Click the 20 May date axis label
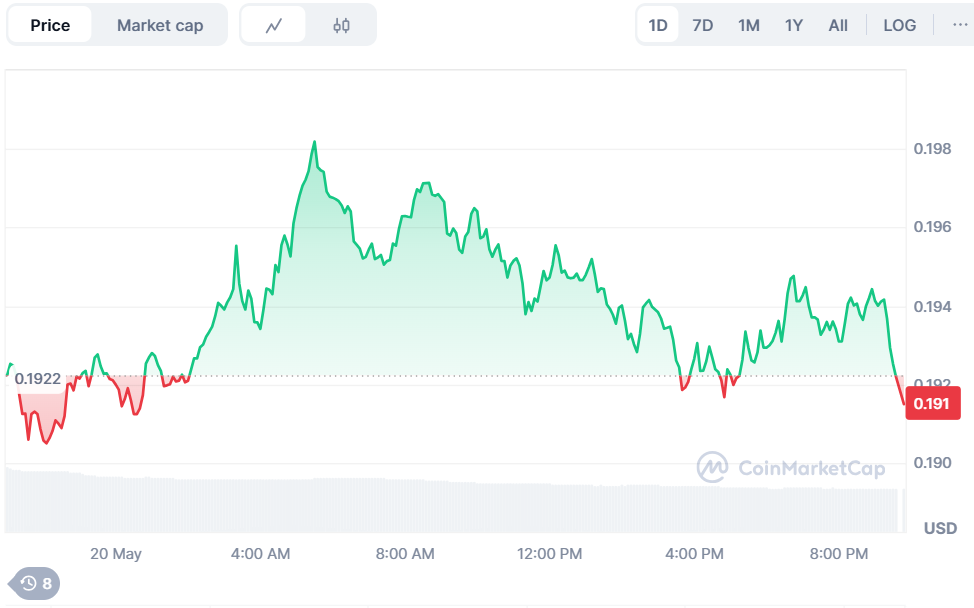Screen dimensions: 974x608 [116, 554]
